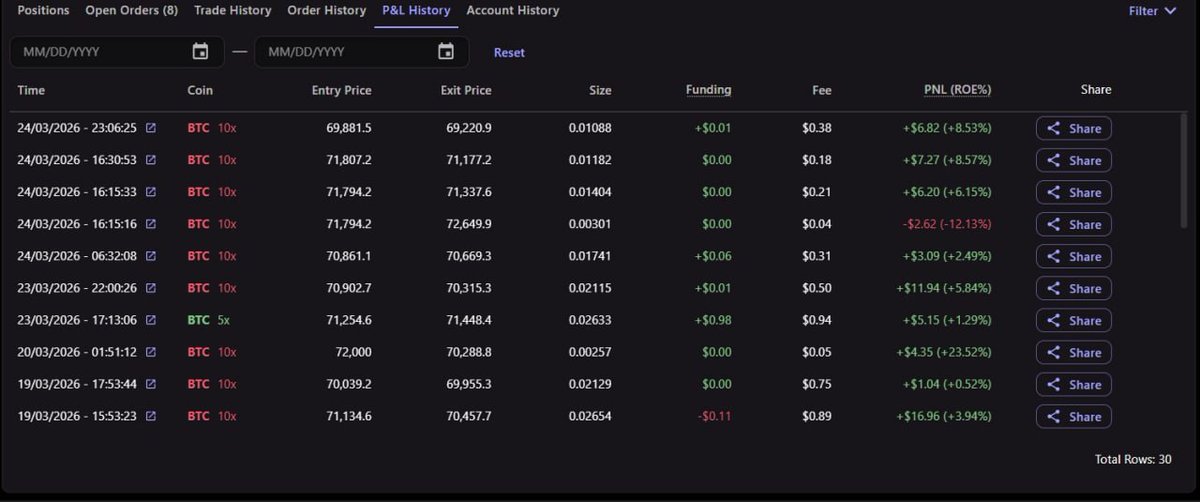Screen dimensions: 1200x502
Task: Select the green BTC 5x coin entry
Action: (209, 320)
